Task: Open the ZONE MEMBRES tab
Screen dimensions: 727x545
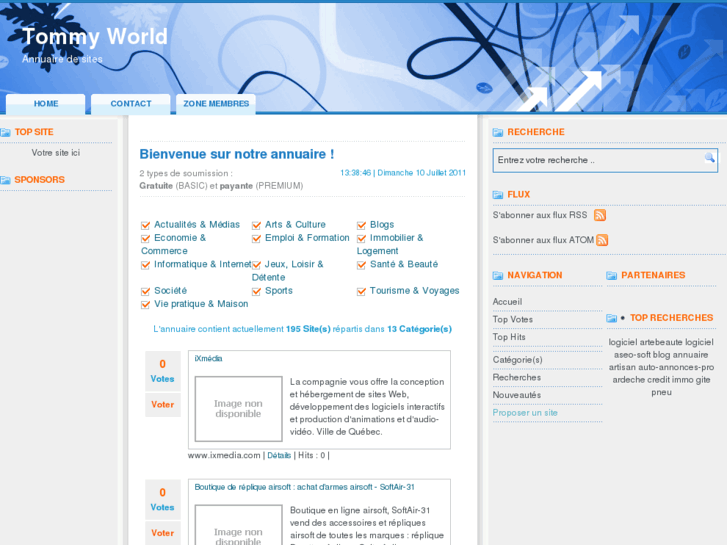Action: coord(216,104)
